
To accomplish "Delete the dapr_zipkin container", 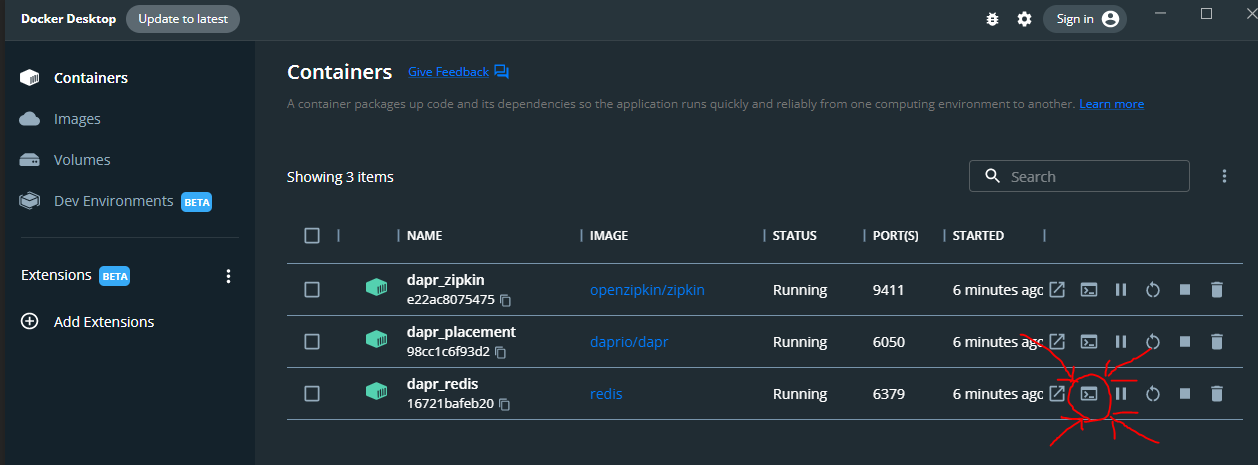I will pos(1217,290).
